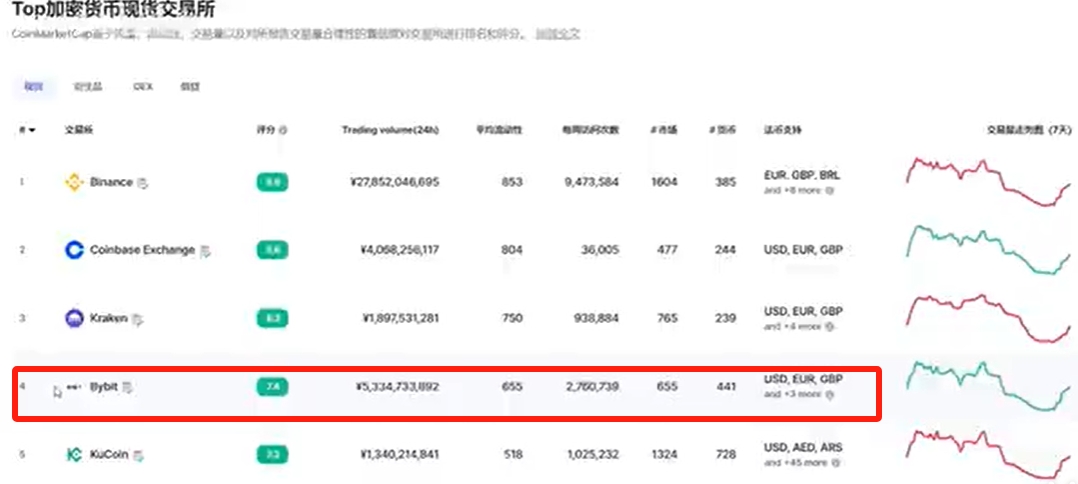Click the small icon beside the Kraken name

point(138,319)
